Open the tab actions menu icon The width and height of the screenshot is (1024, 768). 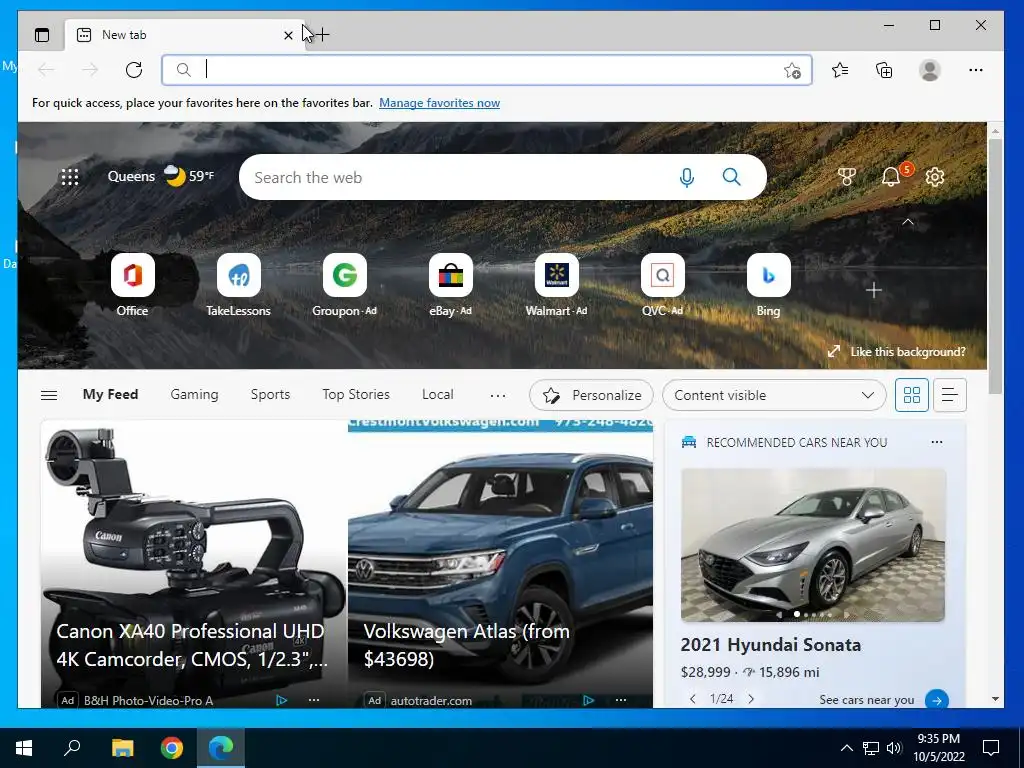pyautogui.click(x=42, y=35)
